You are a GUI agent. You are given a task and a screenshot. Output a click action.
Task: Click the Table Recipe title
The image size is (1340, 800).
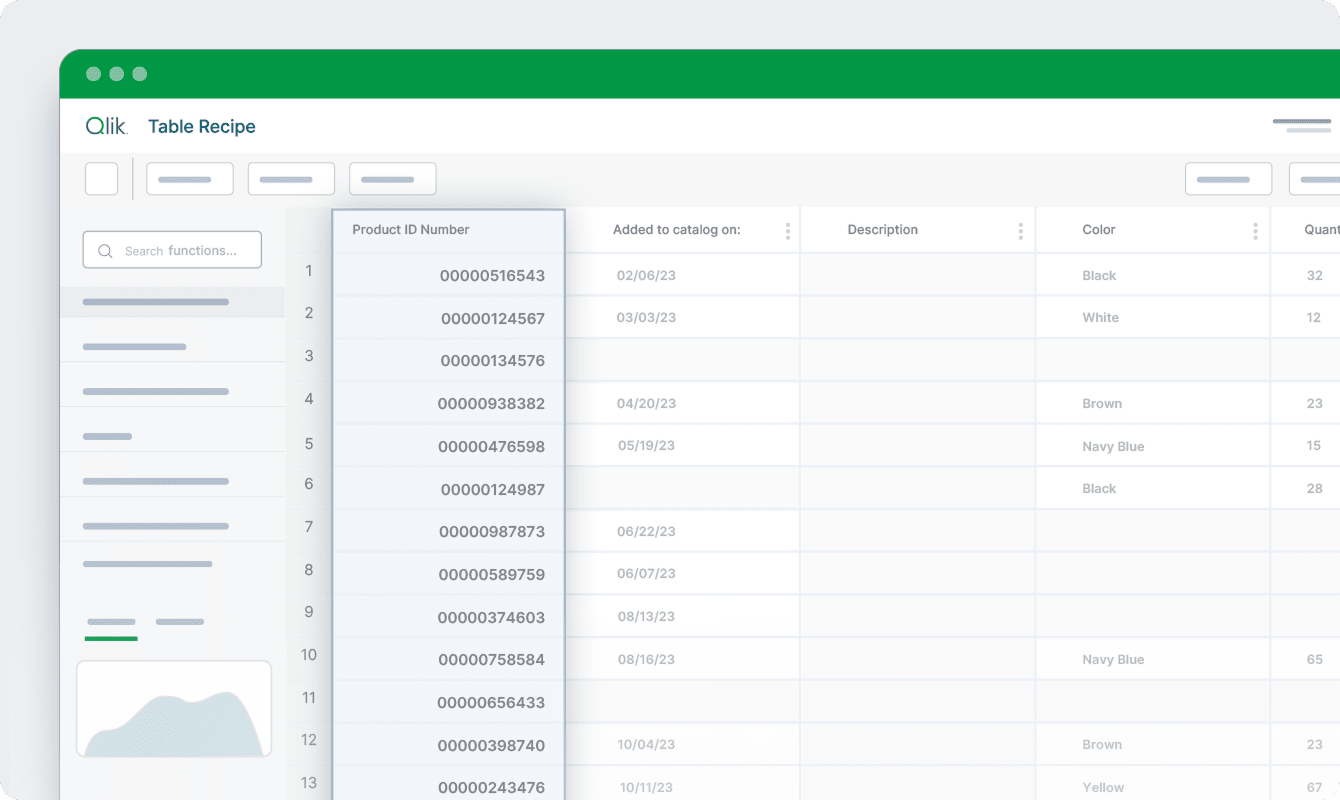coord(201,126)
